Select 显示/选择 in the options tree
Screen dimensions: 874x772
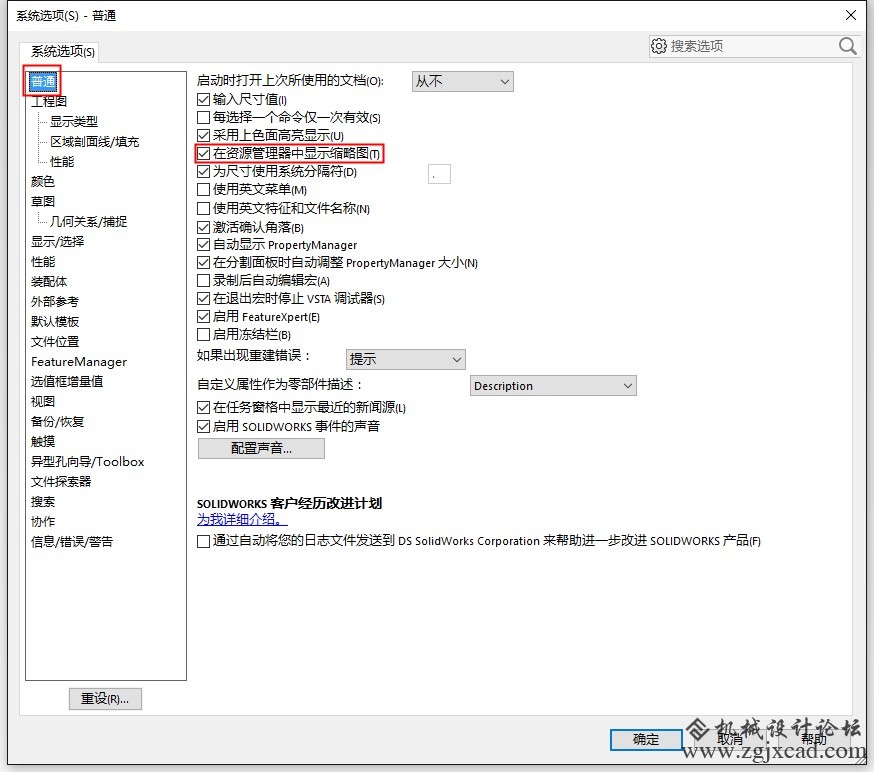[x=57, y=242]
